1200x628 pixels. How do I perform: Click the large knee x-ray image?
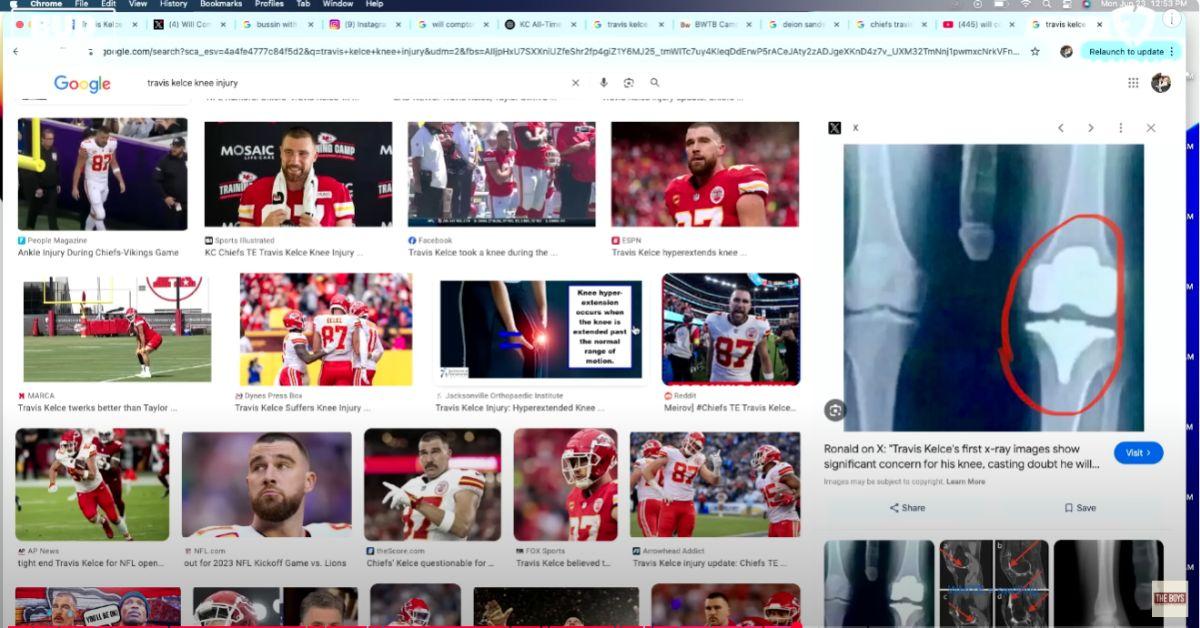994,287
